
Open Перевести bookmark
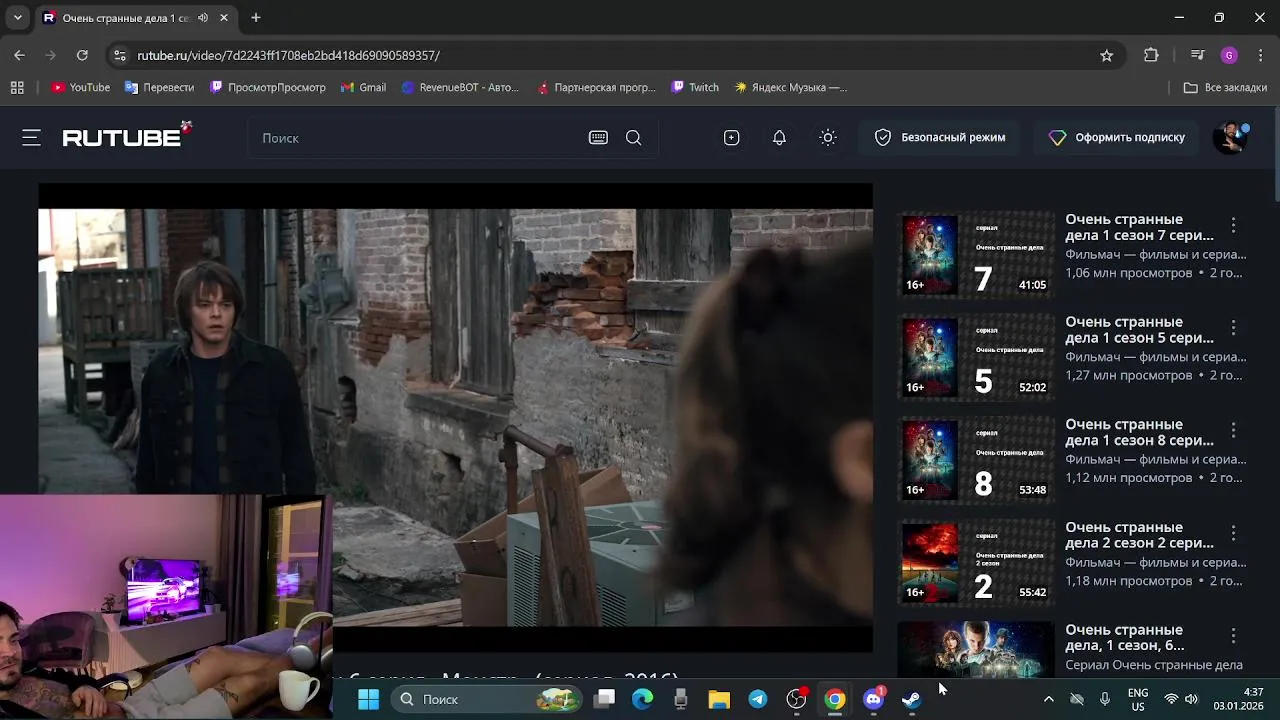159,87
